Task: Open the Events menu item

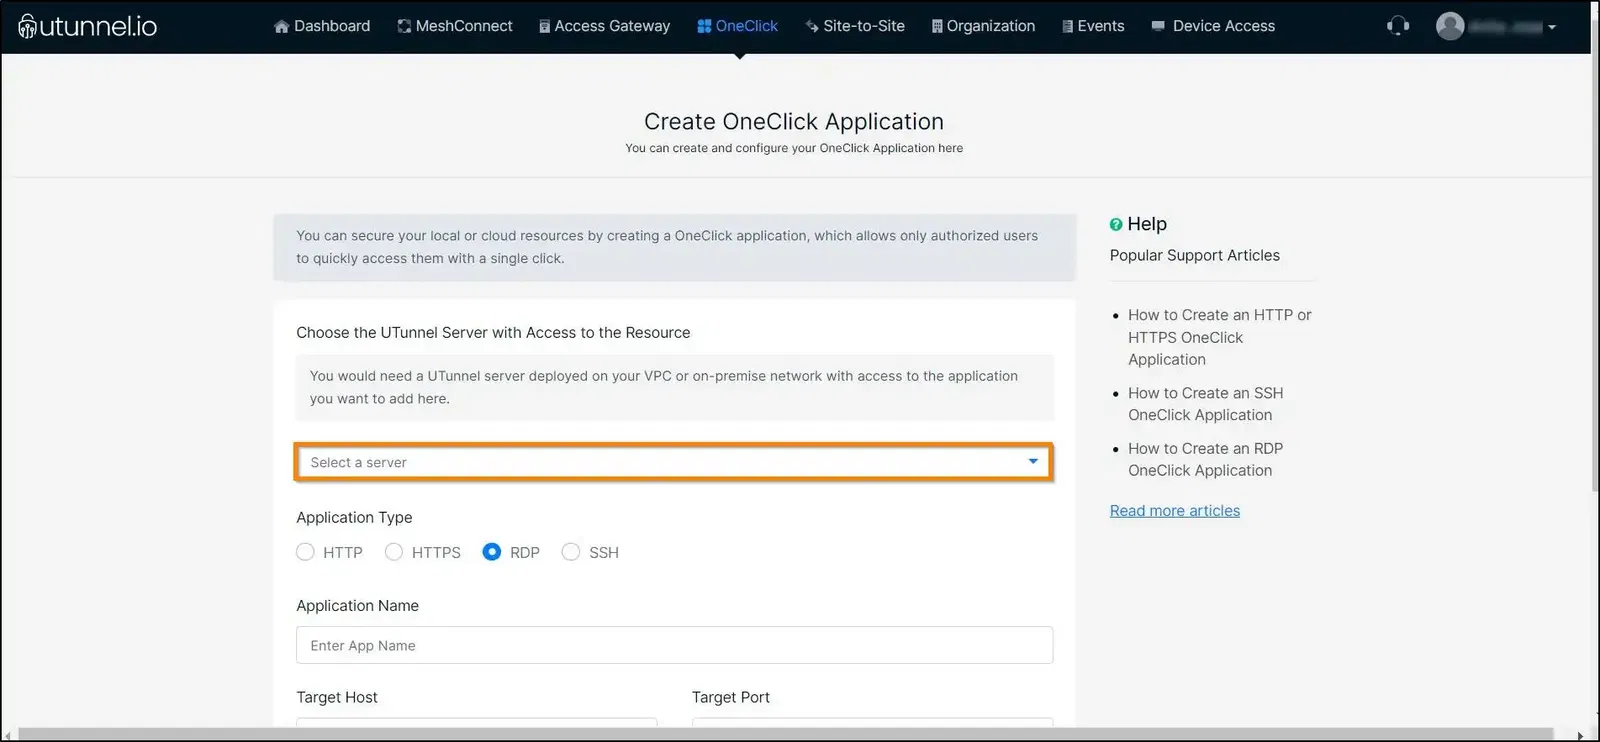Action: [x=1093, y=26]
